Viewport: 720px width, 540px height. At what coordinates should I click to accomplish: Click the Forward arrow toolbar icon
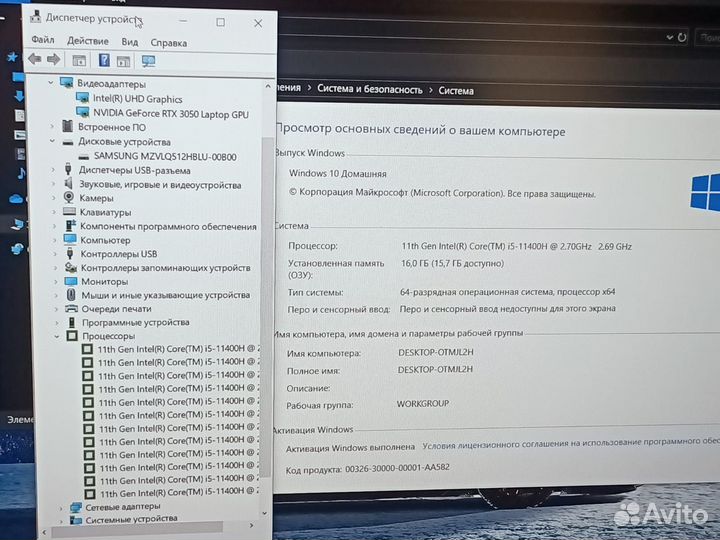click(54, 59)
